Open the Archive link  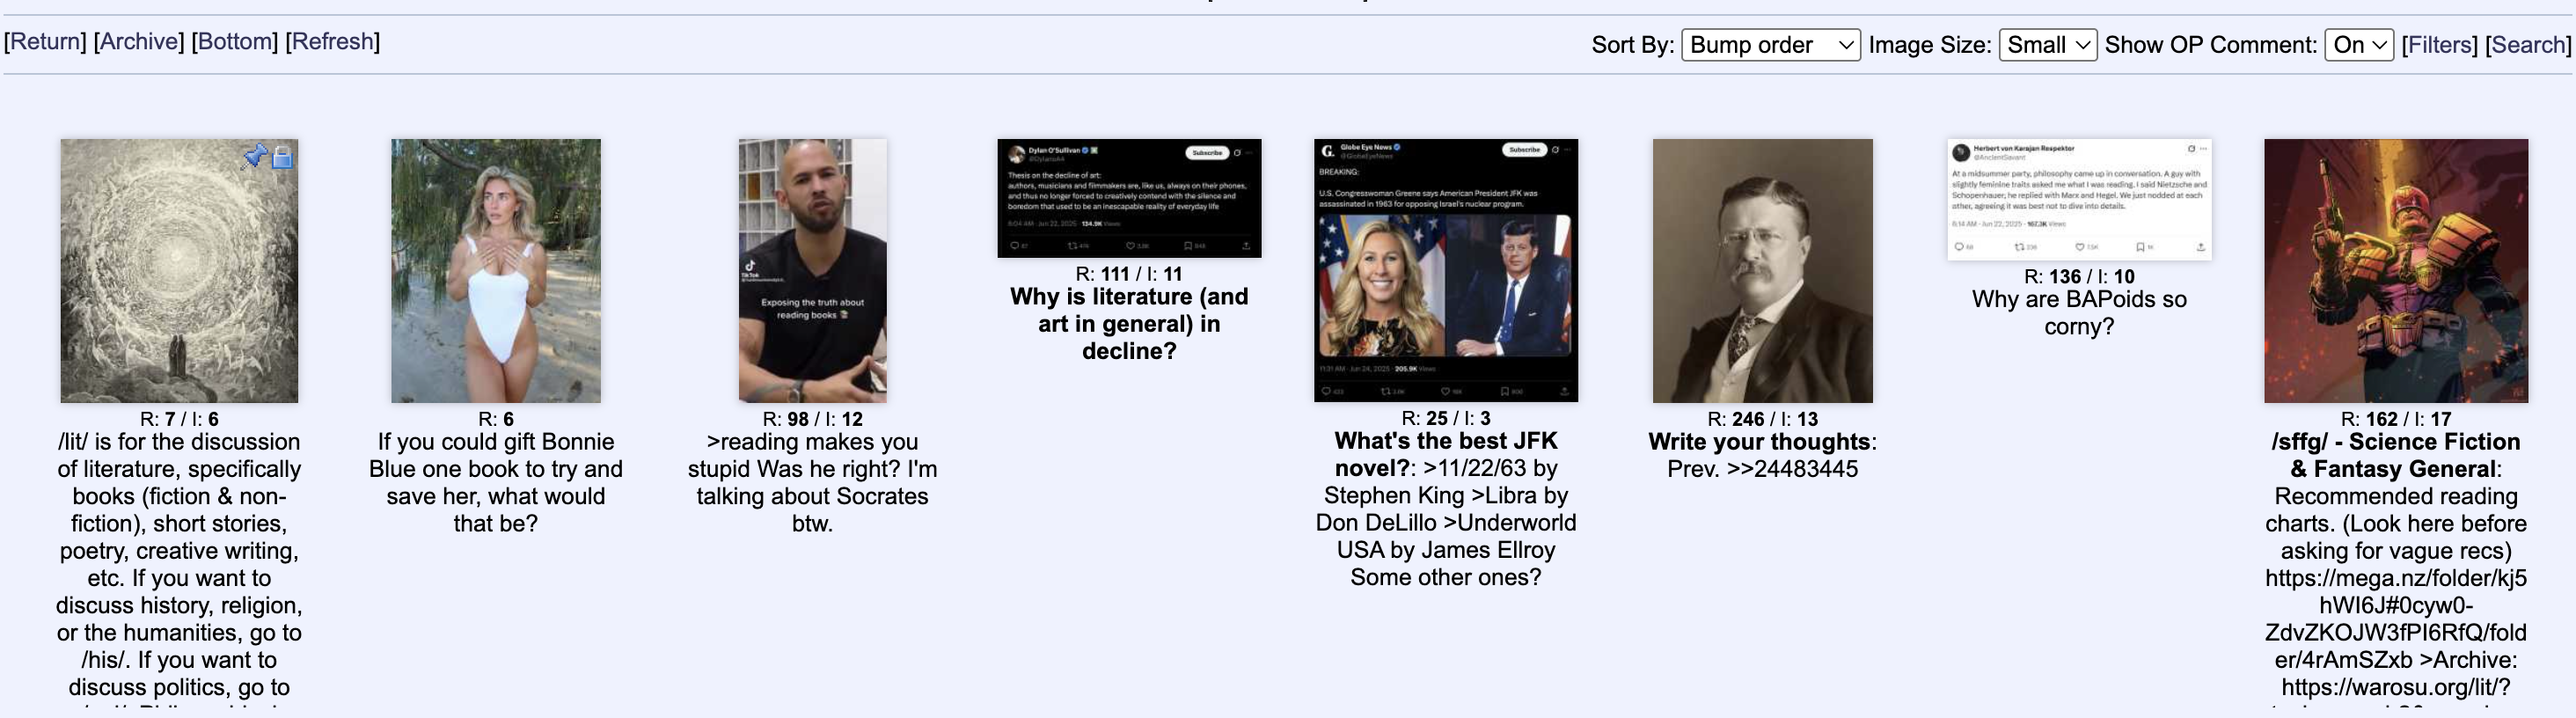(x=139, y=42)
